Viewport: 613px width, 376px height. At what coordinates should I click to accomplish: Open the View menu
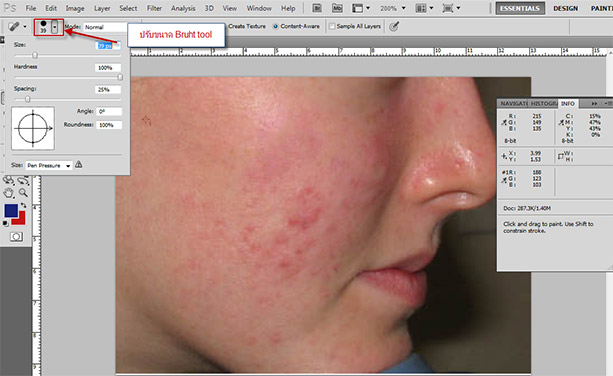229,8
